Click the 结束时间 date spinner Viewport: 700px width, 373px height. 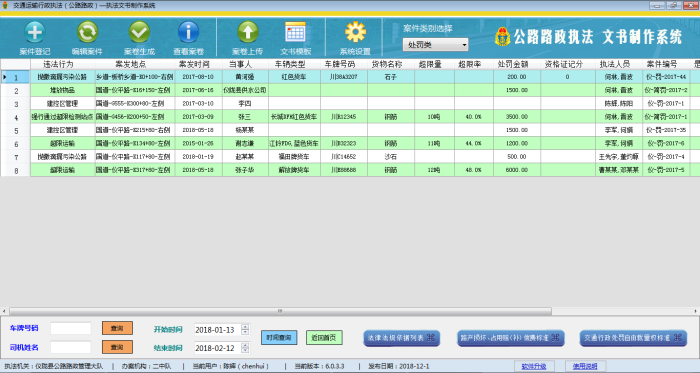coord(245,348)
